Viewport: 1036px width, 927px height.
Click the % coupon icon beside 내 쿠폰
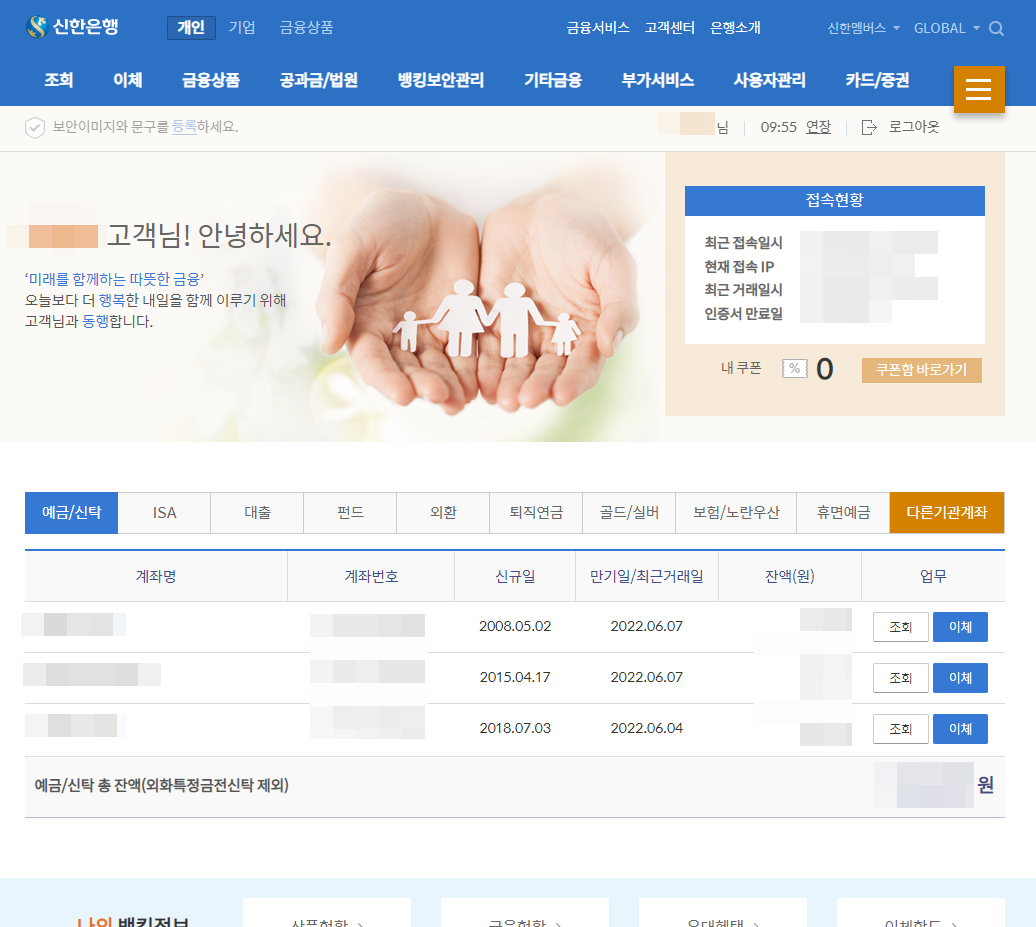point(793,369)
